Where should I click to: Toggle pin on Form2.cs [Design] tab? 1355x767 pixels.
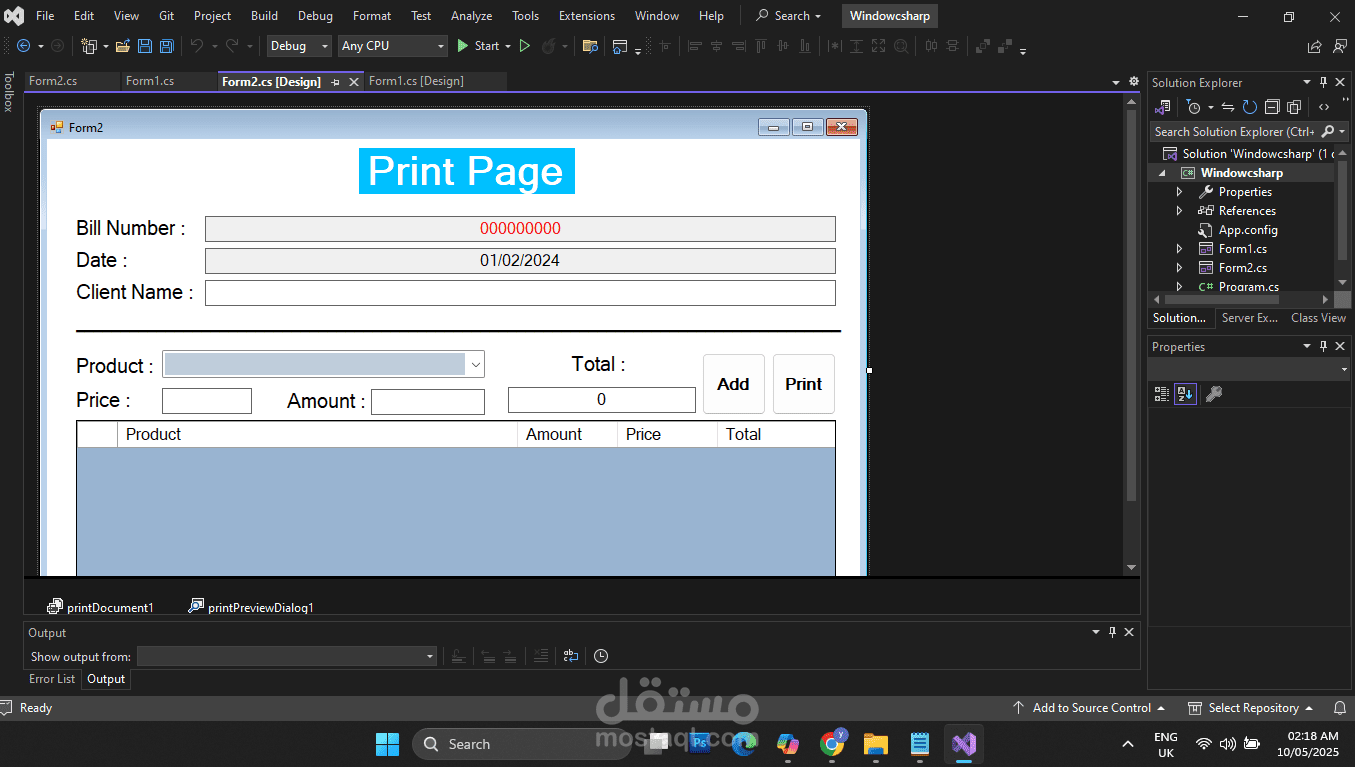pyautogui.click(x=335, y=82)
